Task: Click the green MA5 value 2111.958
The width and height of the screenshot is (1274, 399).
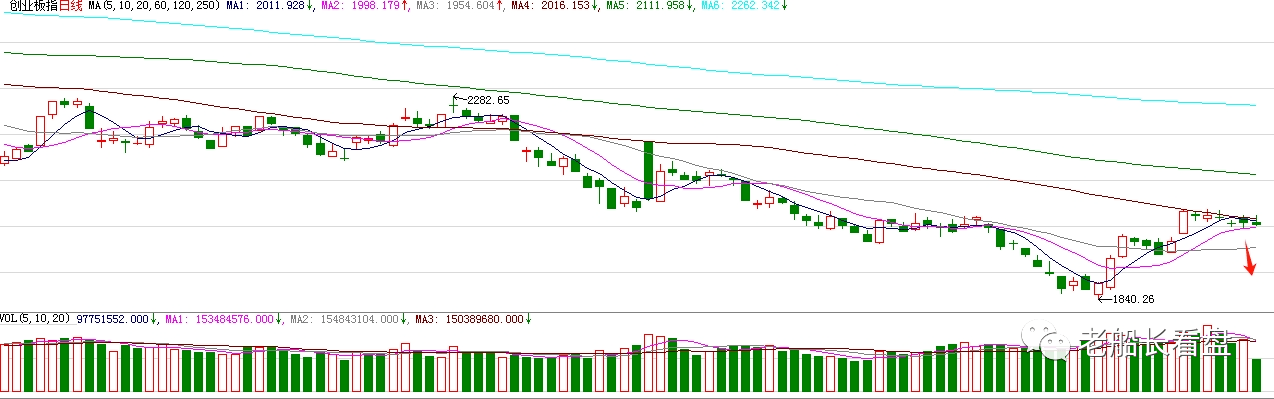Action: 660,6
